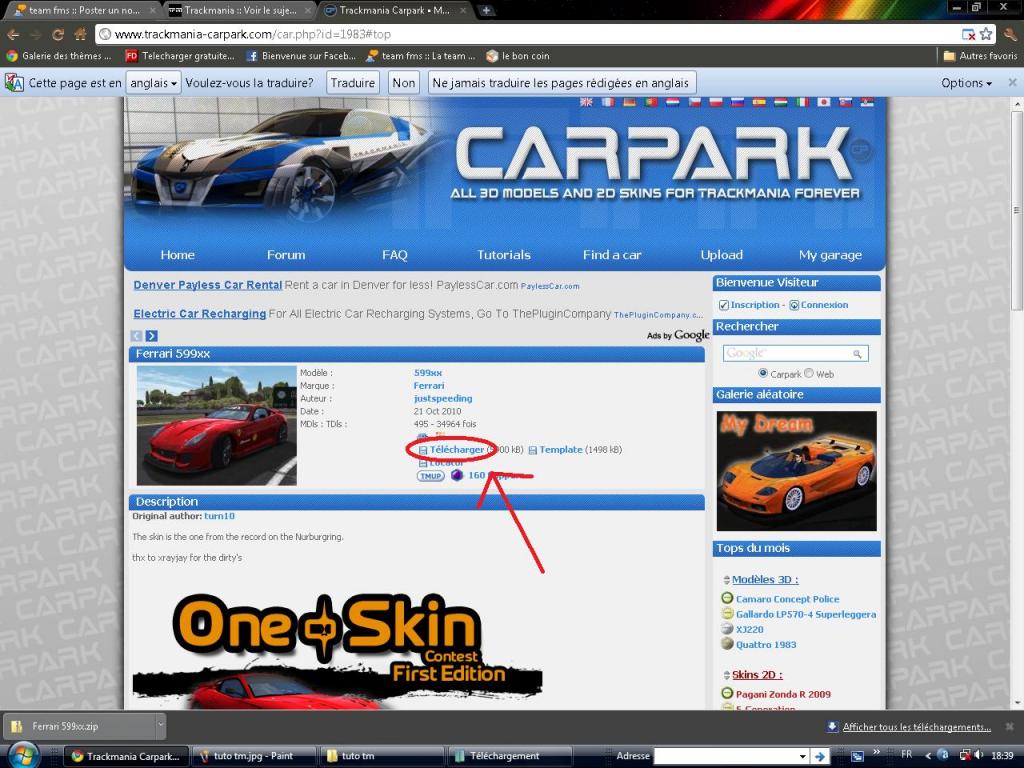The image size is (1024, 768).
Task: Open the Upload navigation menu item
Action: point(722,255)
